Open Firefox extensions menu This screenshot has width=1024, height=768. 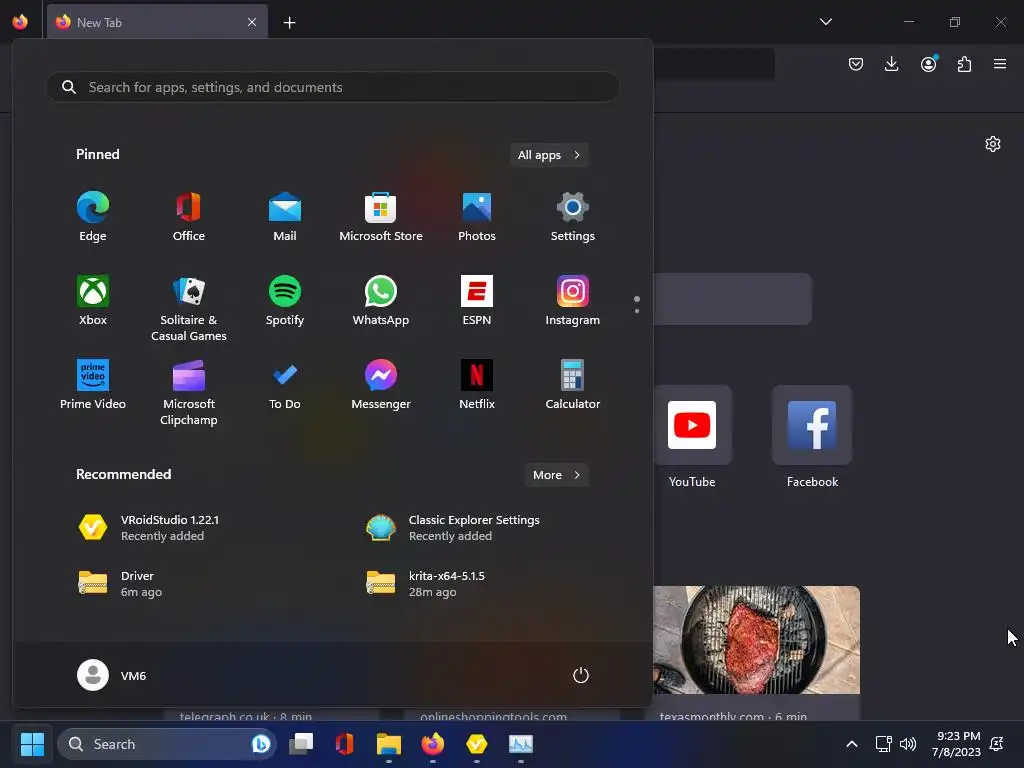pos(964,64)
